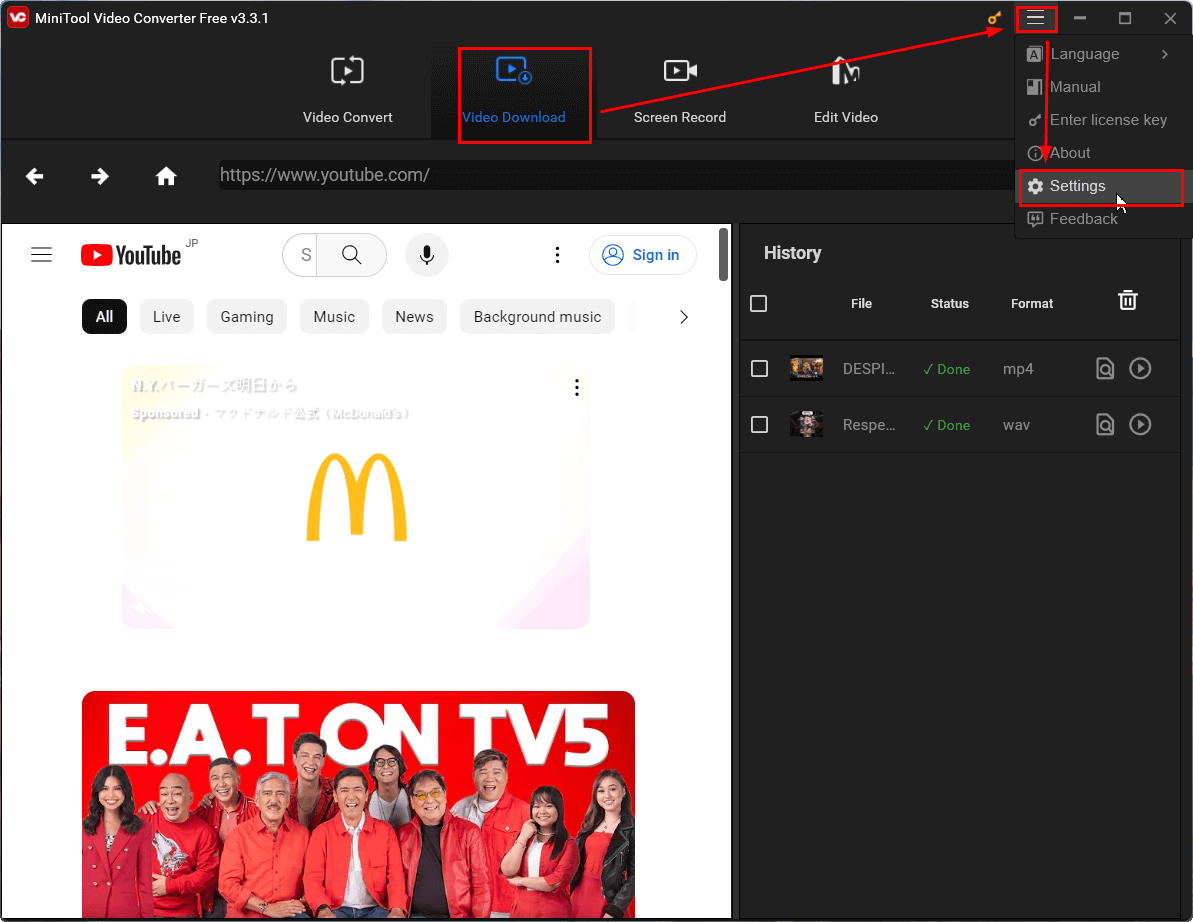Viewport: 1193px width, 922px height.
Task: Select the Live category chip
Action: pos(167,317)
